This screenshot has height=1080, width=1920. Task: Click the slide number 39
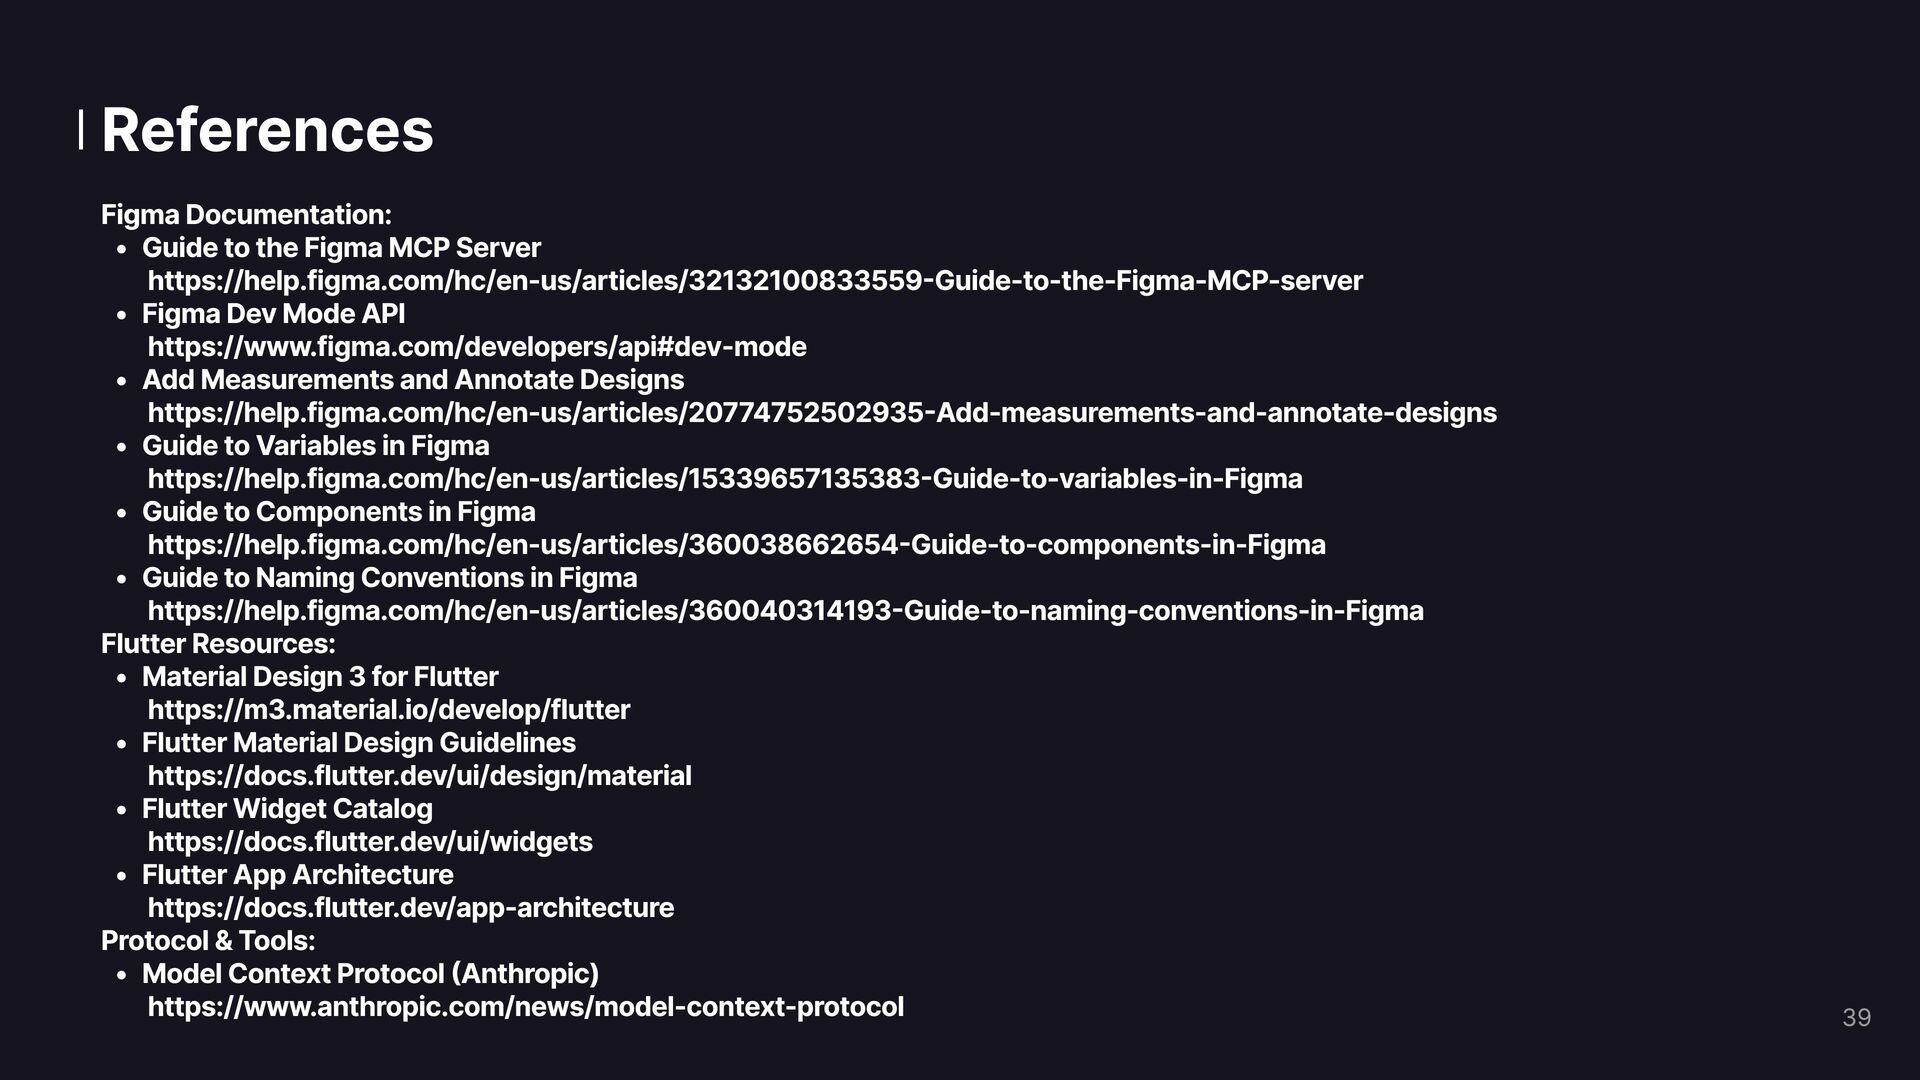(x=1856, y=1018)
